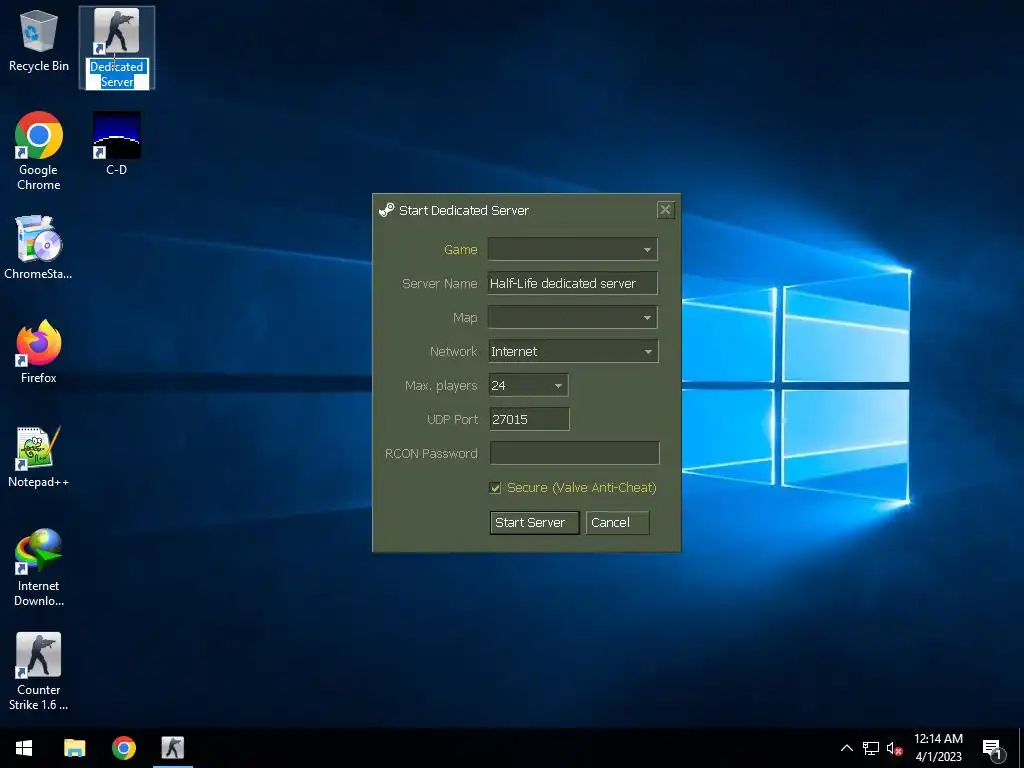The image size is (1024, 768).
Task: Launch Chrome from the taskbar
Action: tap(123, 748)
